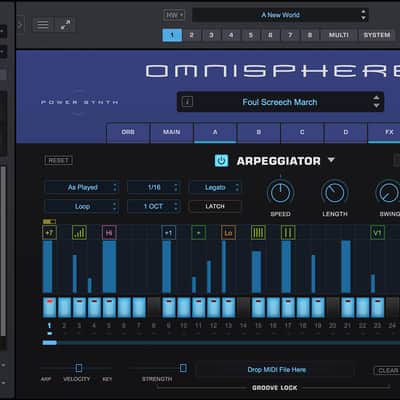Click the SWING knob
400x400 pixels.
389,192
